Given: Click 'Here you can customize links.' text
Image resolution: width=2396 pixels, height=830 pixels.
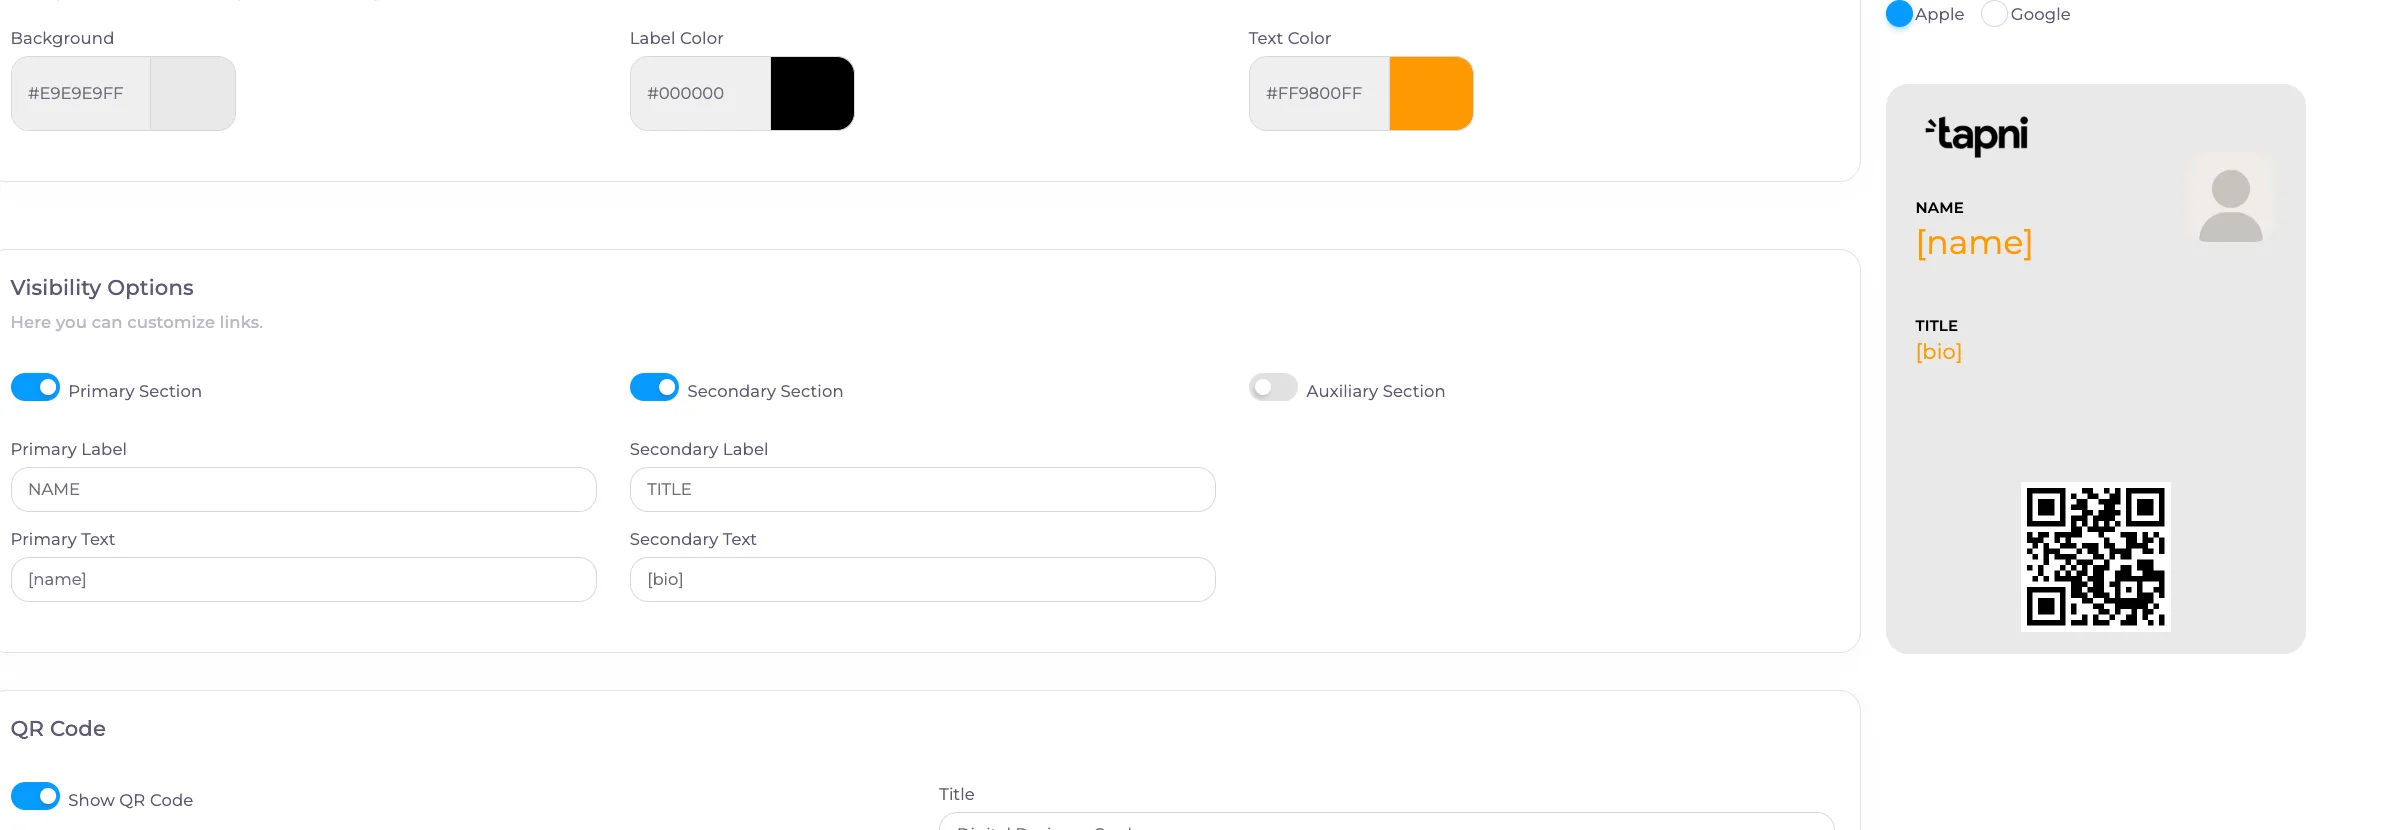Looking at the screenshot, I should (x=137, y=322).
